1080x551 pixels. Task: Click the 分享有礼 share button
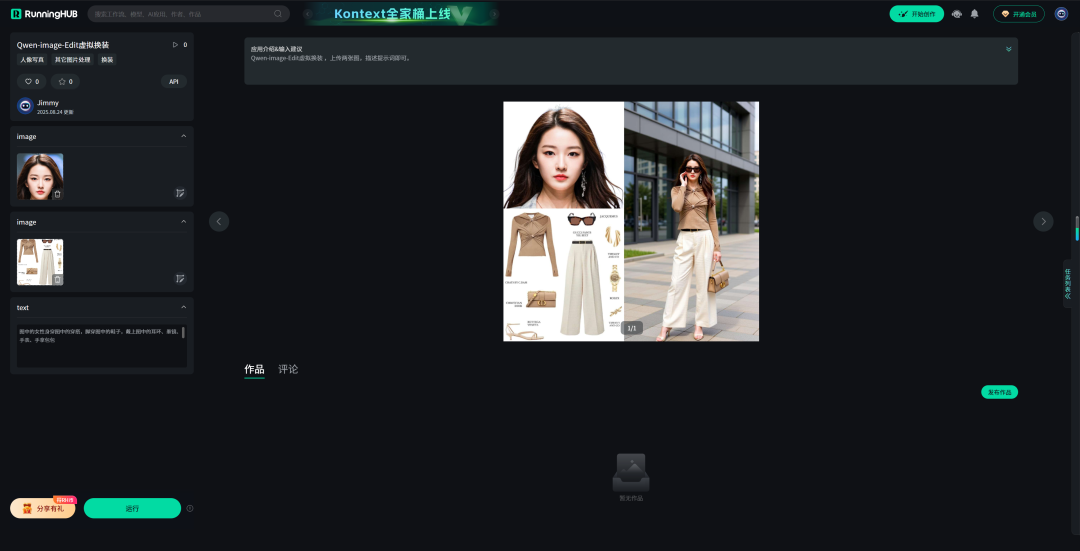point(43,508)
